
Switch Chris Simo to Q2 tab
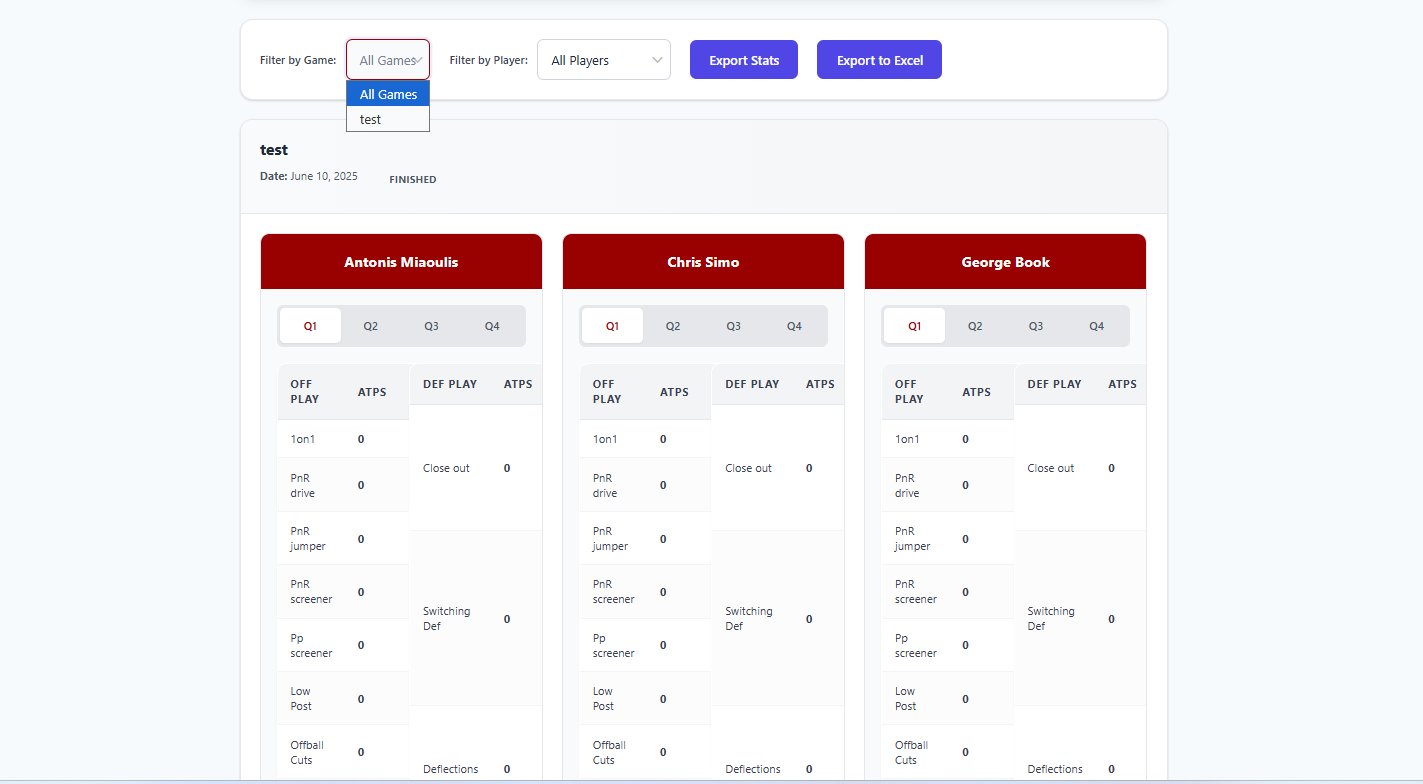coord(673,326)
